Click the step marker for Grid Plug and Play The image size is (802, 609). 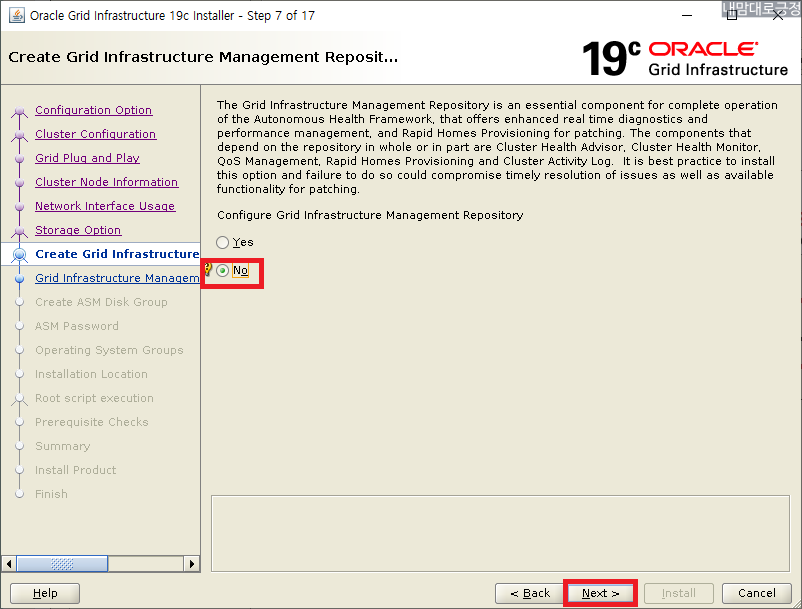19,159
